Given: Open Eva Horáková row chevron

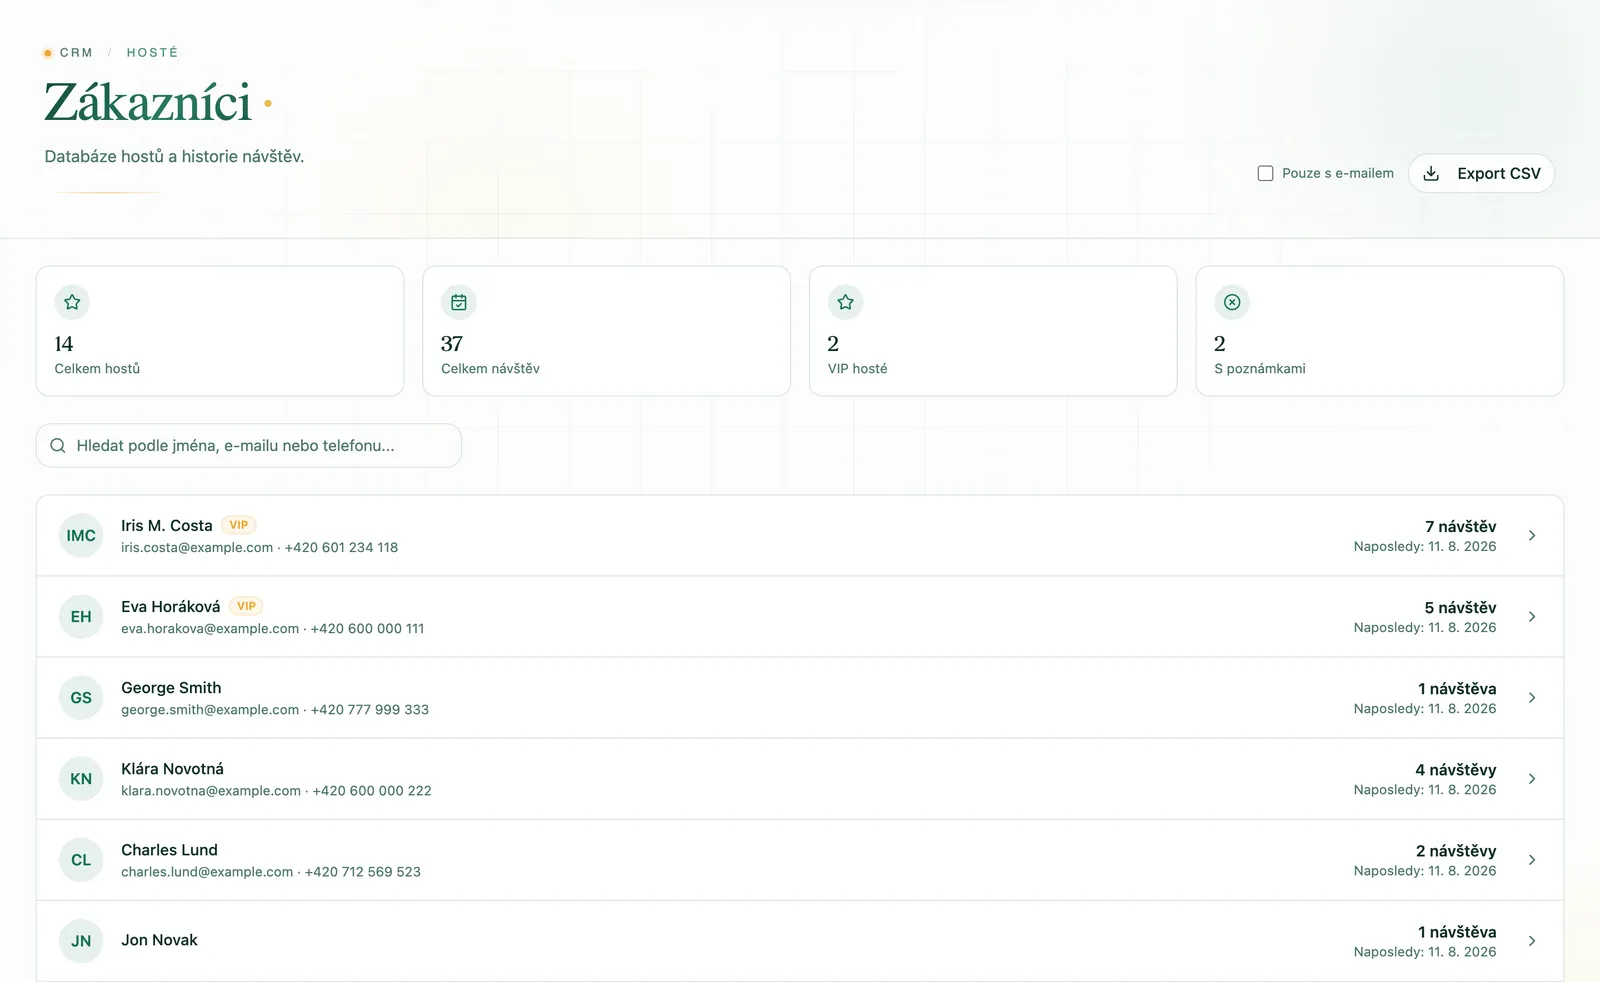Looking at the screenshot, I should coord(1532,617).
